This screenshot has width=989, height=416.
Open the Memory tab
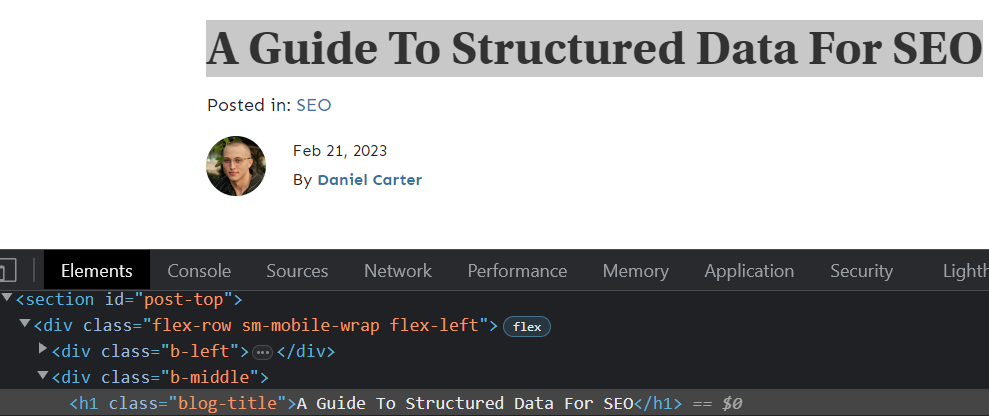pos(635,271)
